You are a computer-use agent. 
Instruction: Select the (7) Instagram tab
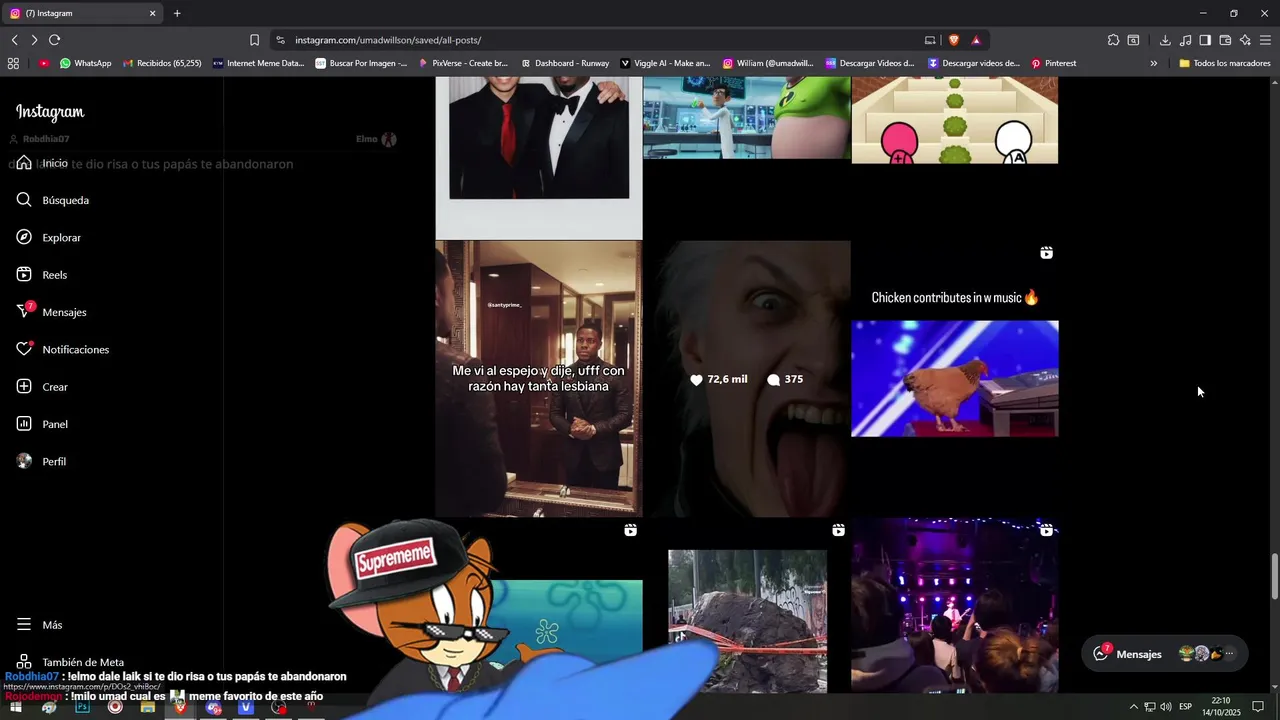(82, 14)
